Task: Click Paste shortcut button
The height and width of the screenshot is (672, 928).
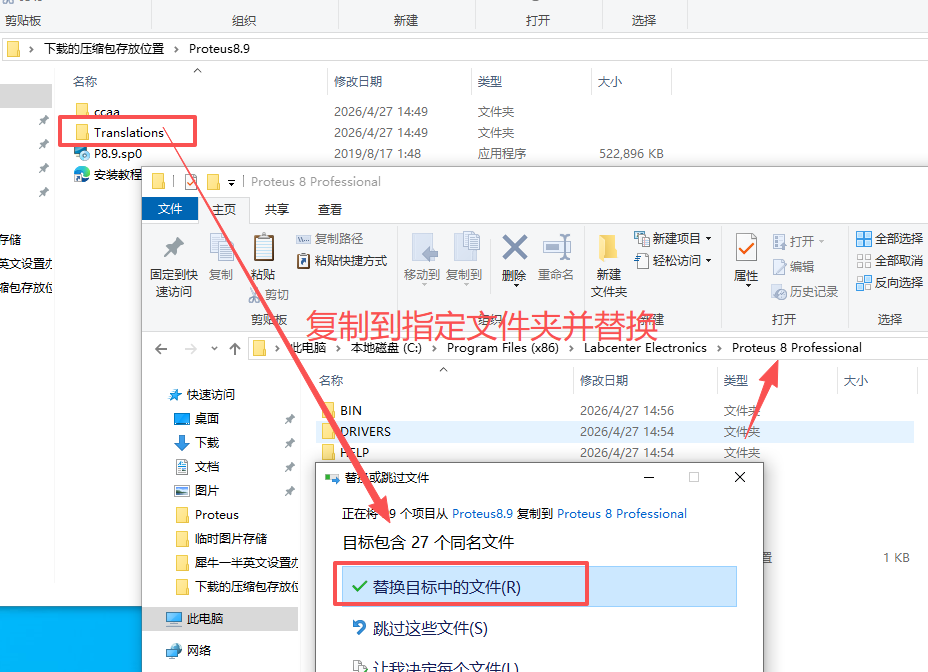Action: (341, 261)
